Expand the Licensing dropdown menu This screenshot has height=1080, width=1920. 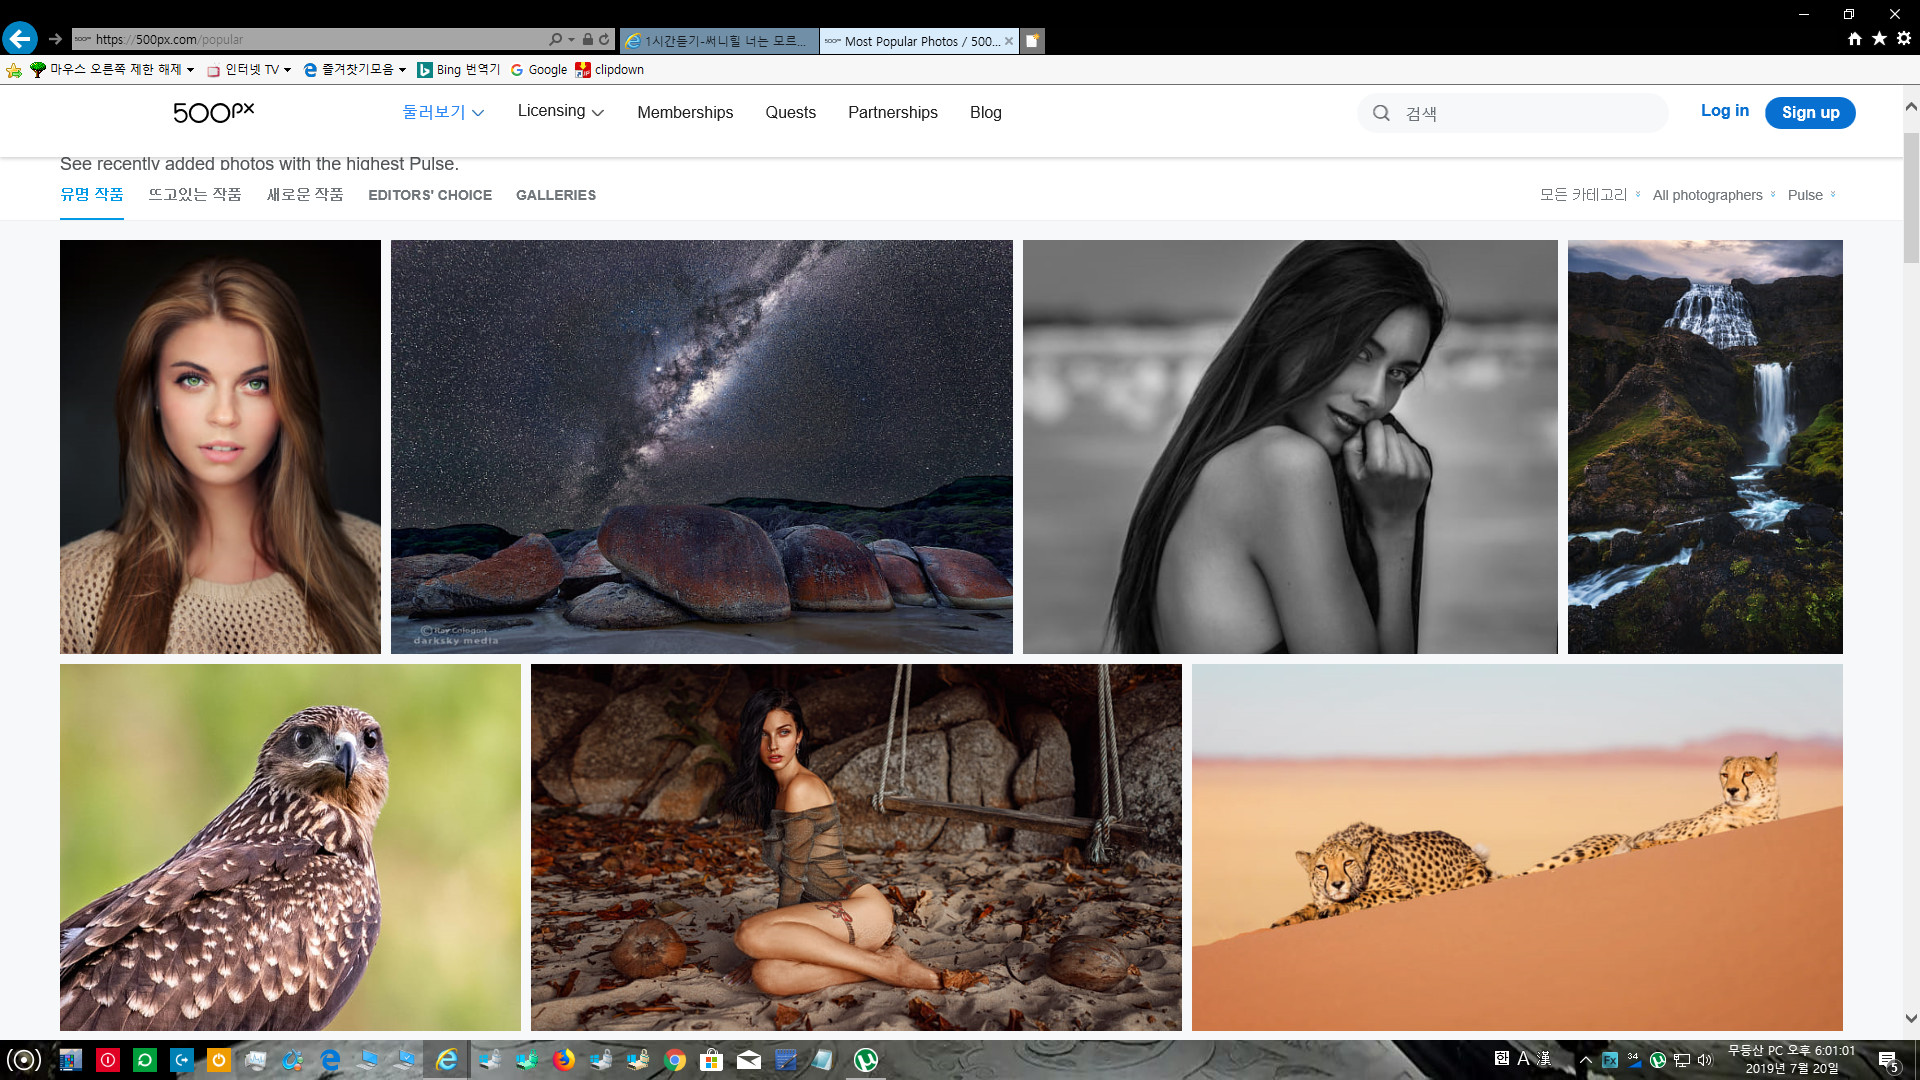point(560,111)
